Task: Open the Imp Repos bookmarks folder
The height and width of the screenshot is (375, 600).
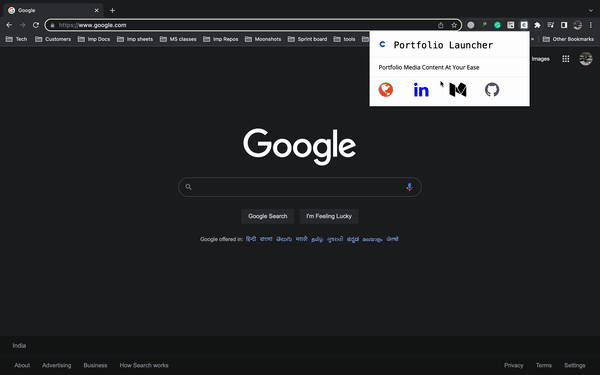Action: (x=221, y=39)
